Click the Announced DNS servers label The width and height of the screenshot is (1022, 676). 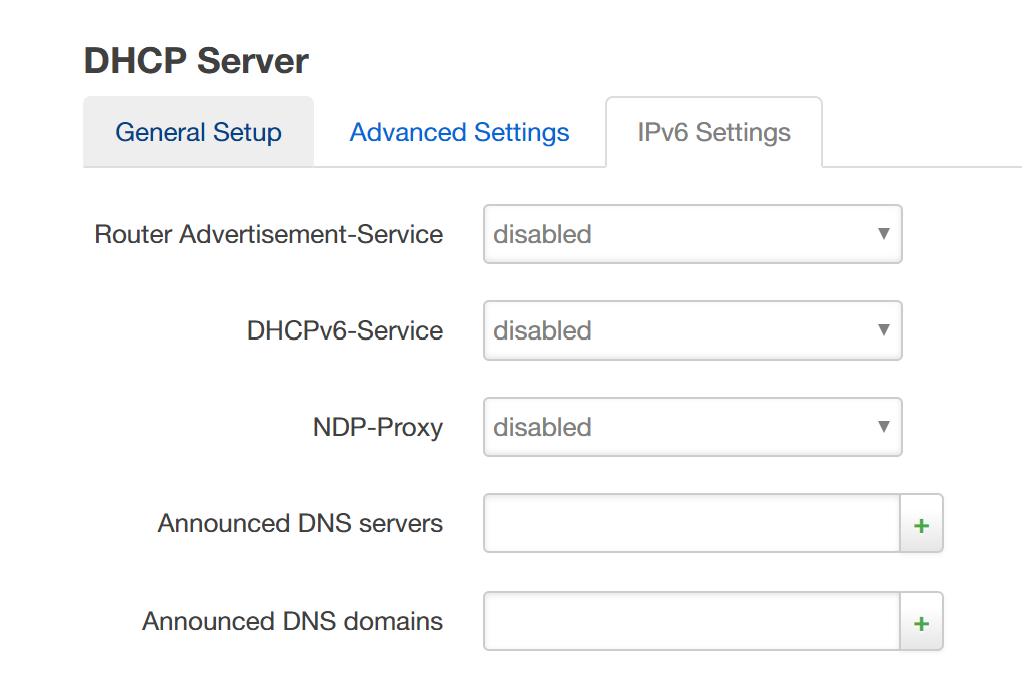pyautogui.click(x=300, y=523)
